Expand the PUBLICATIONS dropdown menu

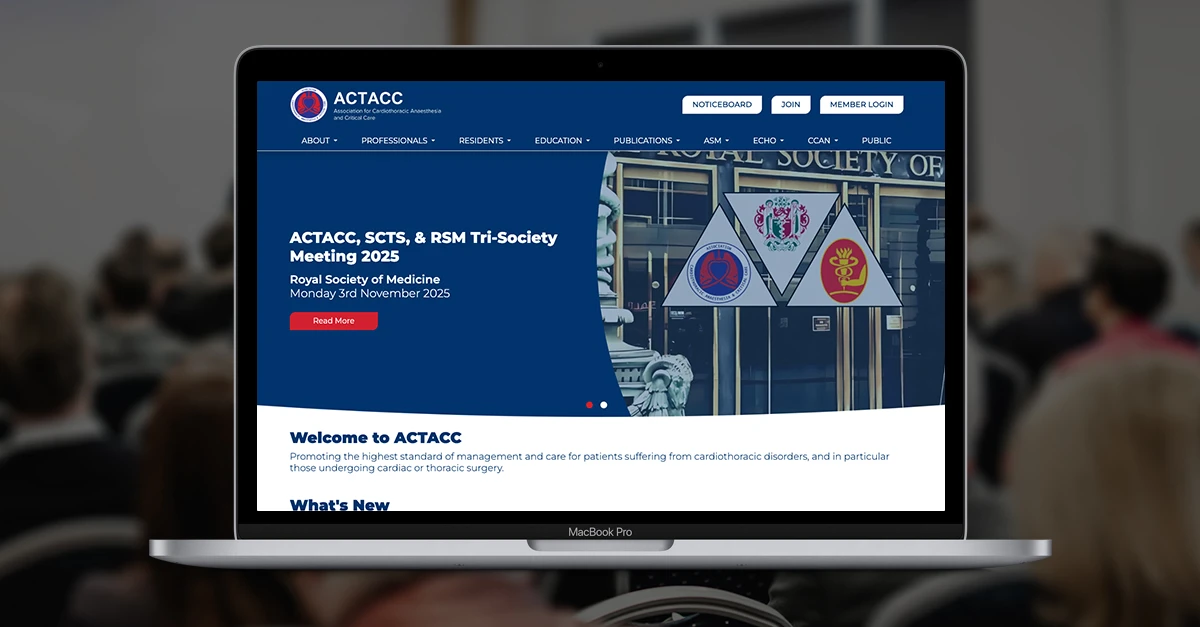tap(647, 141)
